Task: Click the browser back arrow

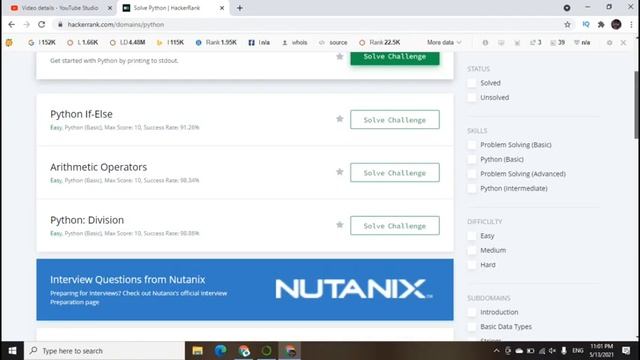Action: 11,24
